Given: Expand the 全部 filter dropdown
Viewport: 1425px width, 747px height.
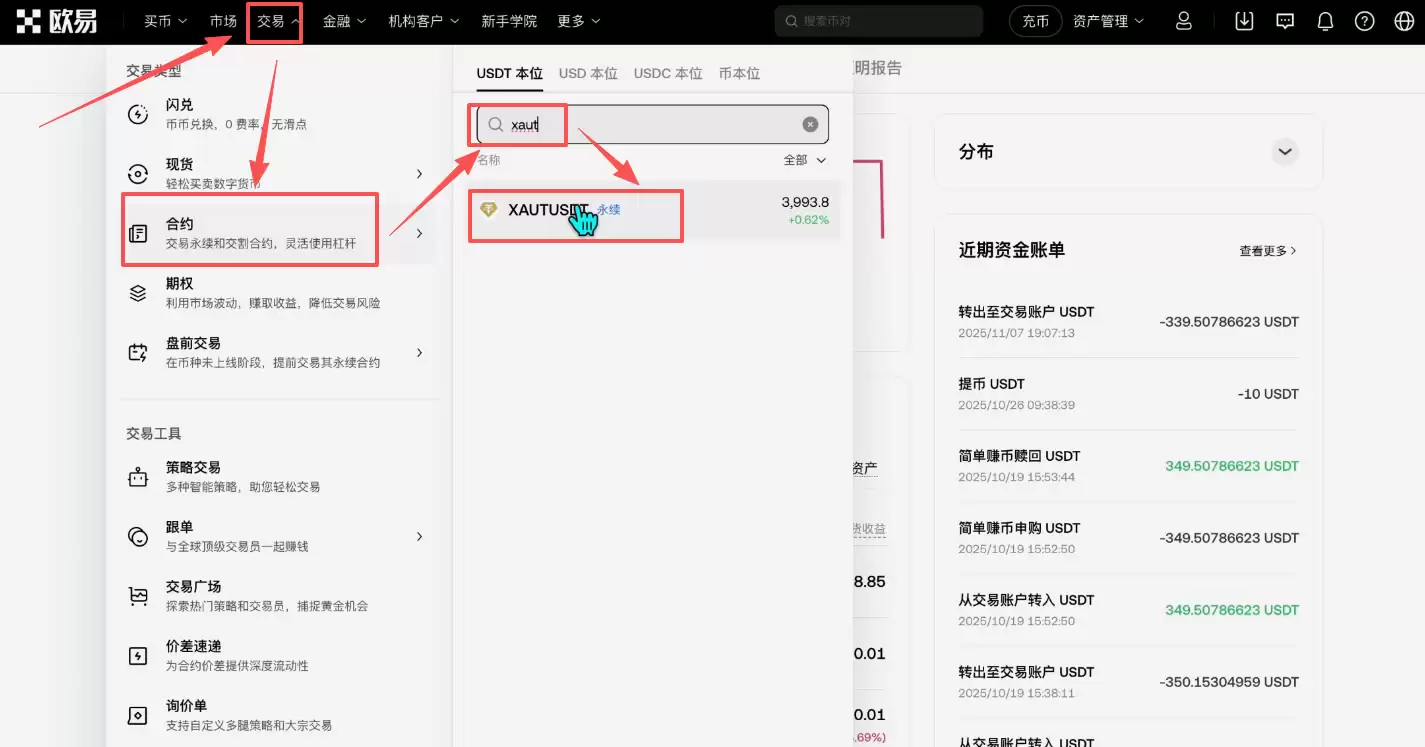Looking at the screenshot, I should 805,159.
